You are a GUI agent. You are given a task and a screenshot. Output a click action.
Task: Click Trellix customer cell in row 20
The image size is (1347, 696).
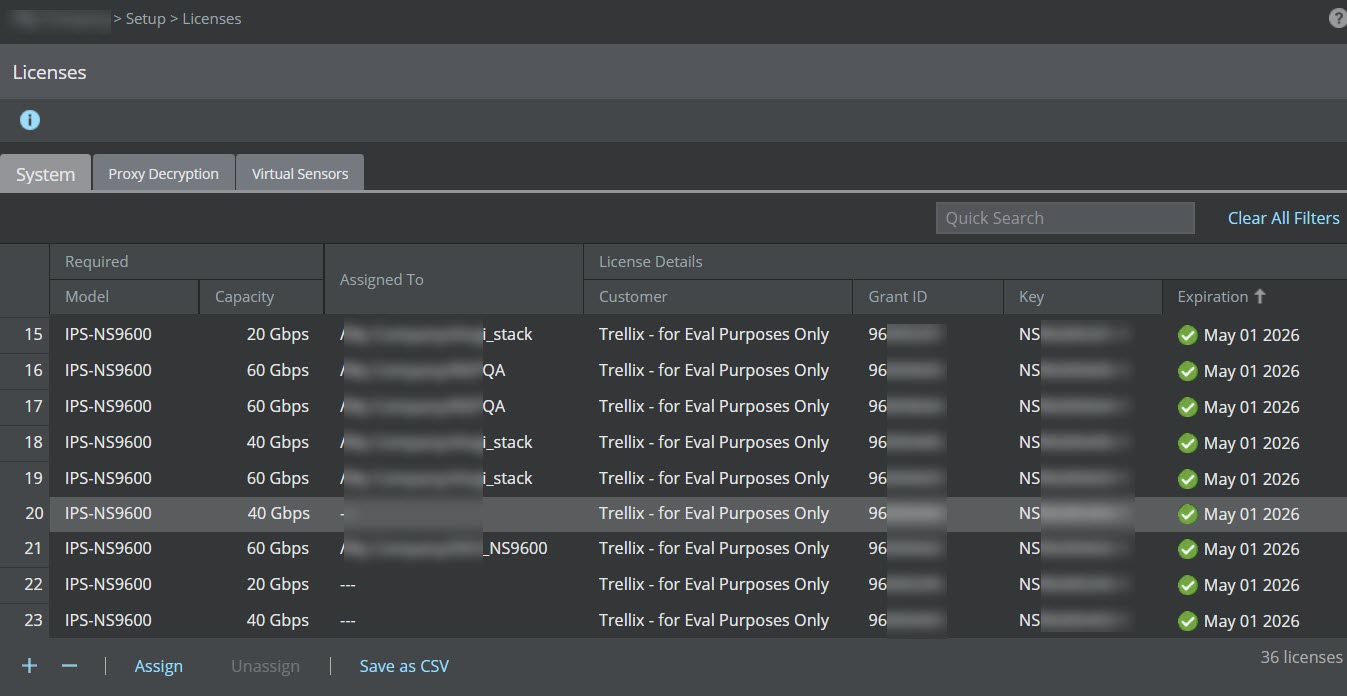pos(714,513)
